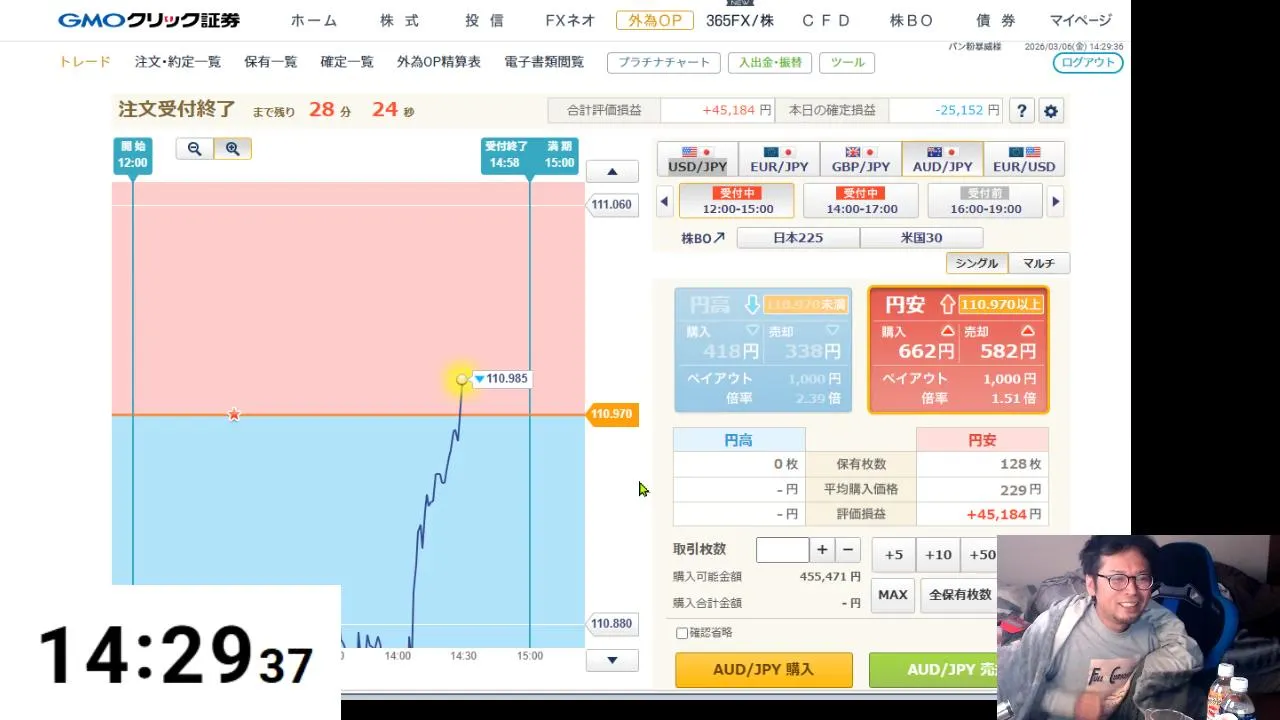The height and width of the screenshot is (720, 1280).
Task: Choose the 16:00-19:00 round
Action: point(985,201)
